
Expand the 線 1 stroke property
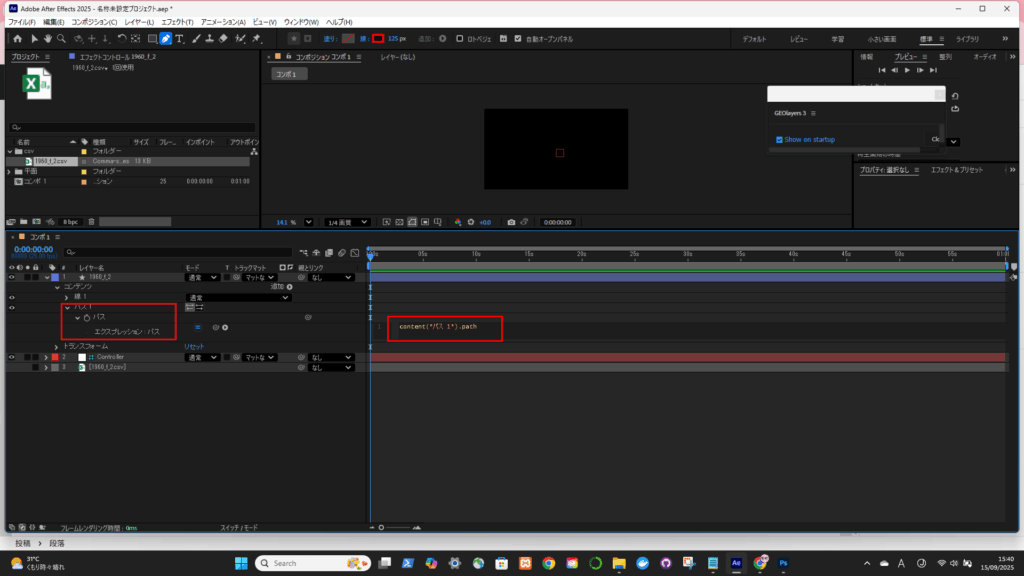pos(68,297)
